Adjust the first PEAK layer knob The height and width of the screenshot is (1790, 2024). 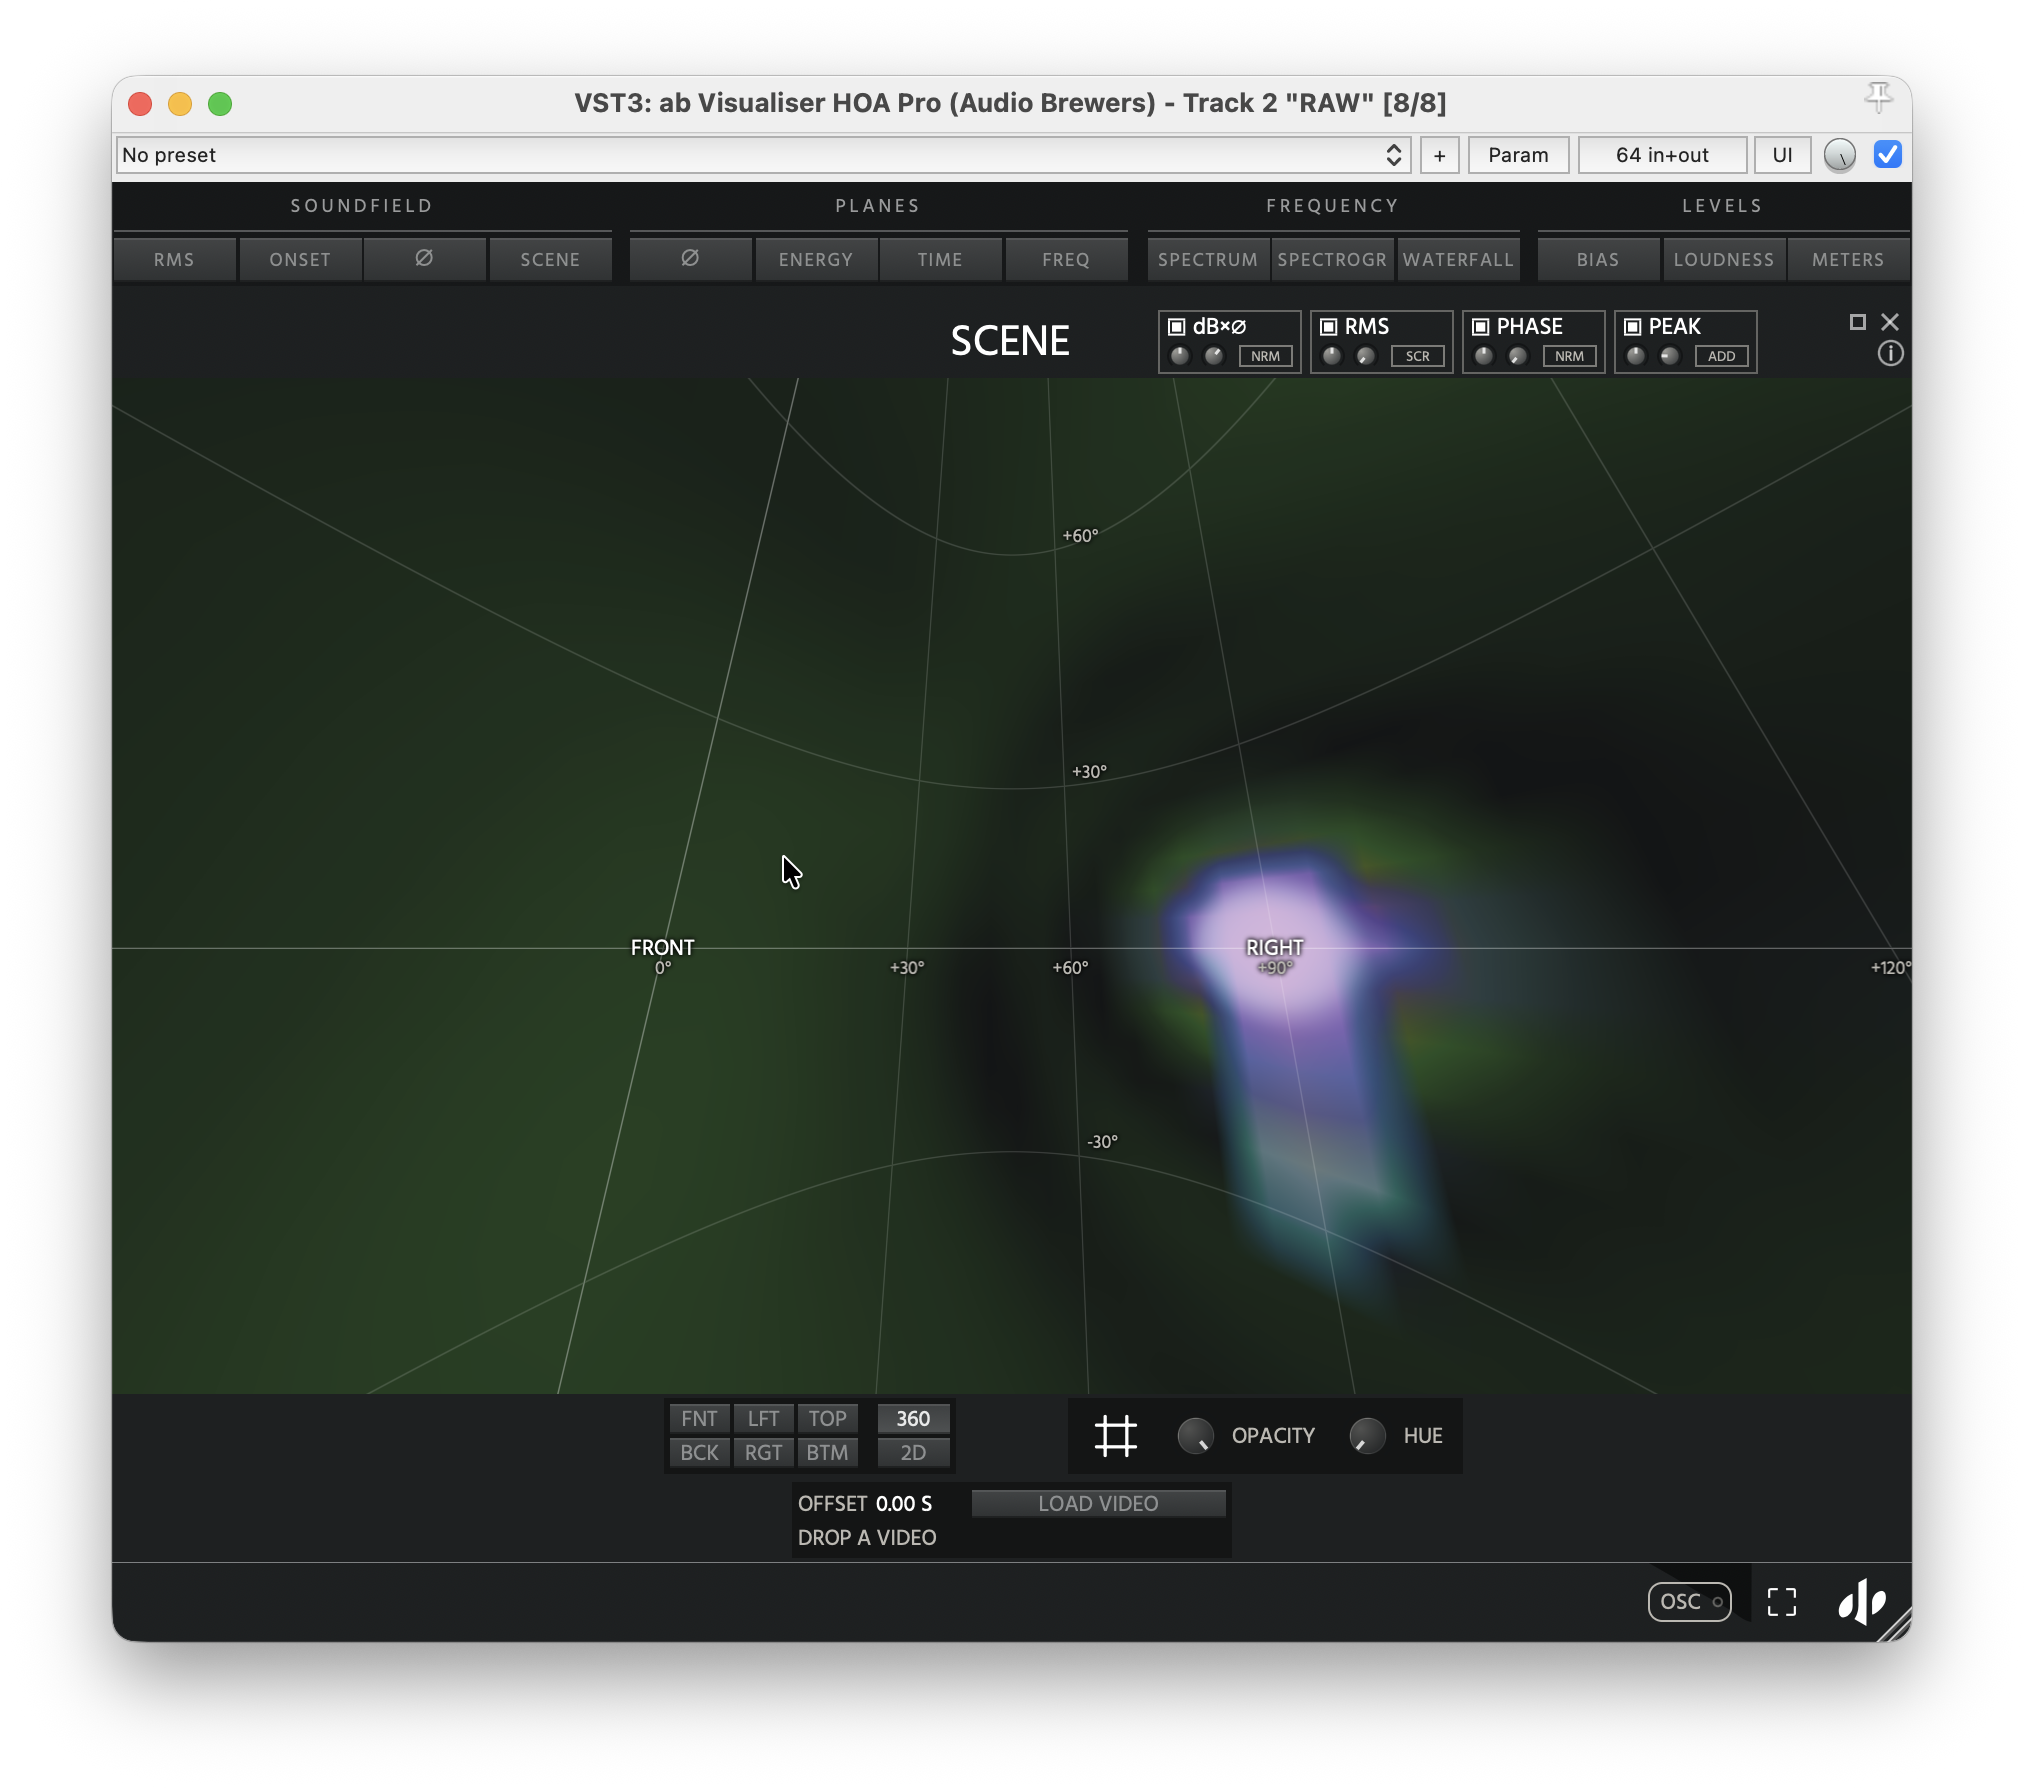coord(1636,356)
